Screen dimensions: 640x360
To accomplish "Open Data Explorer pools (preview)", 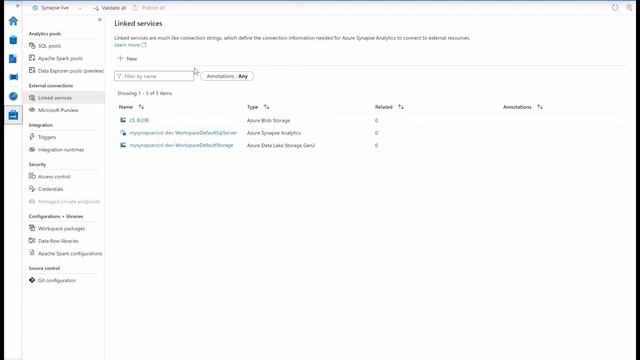I will coord(71,71).
